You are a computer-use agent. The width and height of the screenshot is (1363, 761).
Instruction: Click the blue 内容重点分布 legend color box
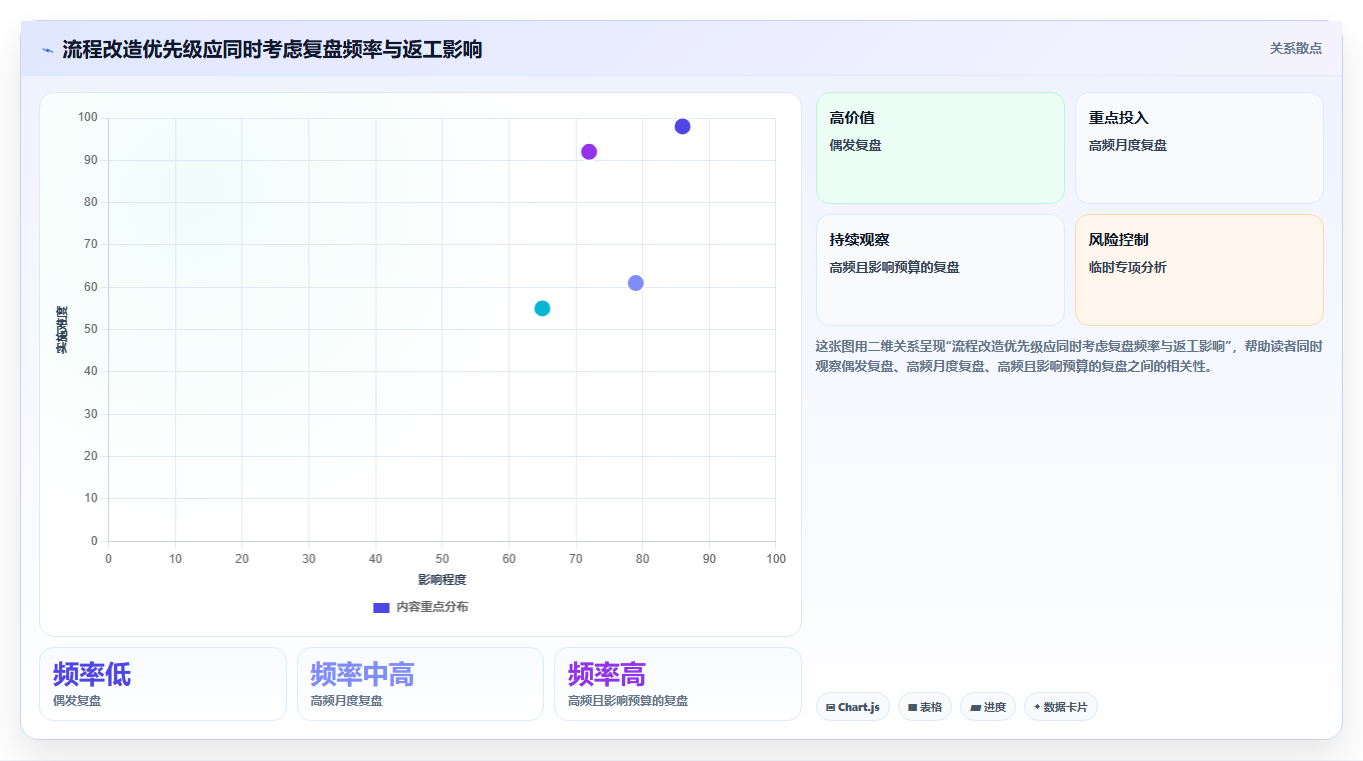[x=381, y=607]
